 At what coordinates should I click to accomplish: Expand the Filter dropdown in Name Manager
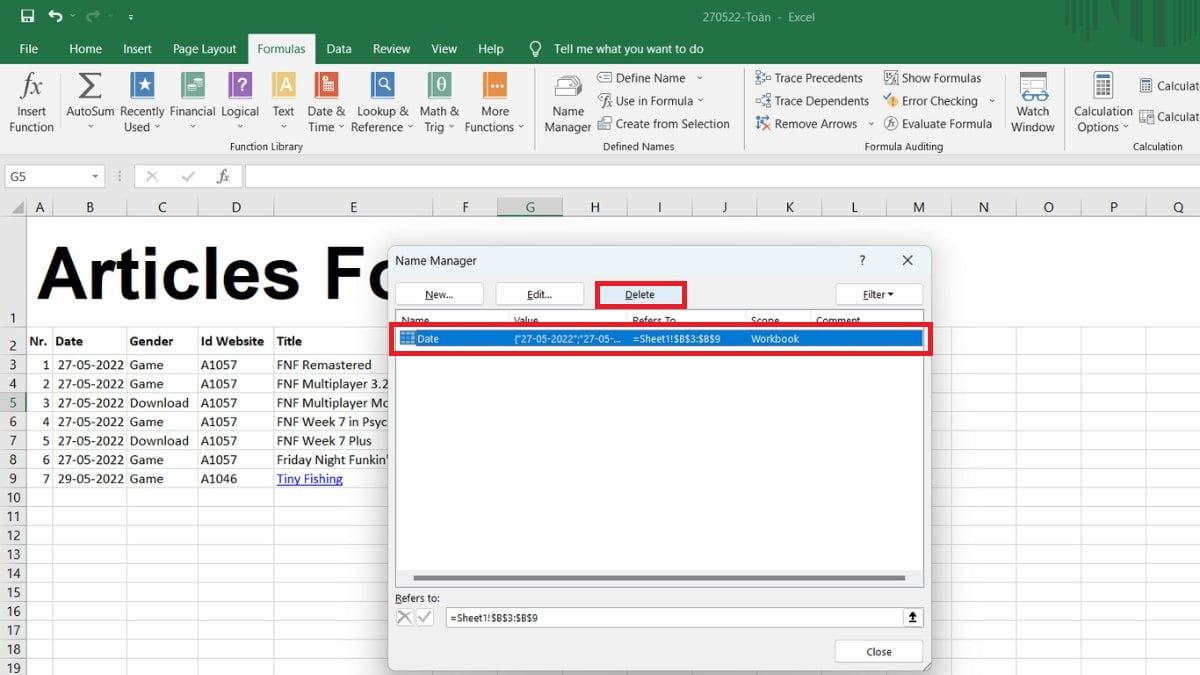pyautogui.click(x=879, y=294)
